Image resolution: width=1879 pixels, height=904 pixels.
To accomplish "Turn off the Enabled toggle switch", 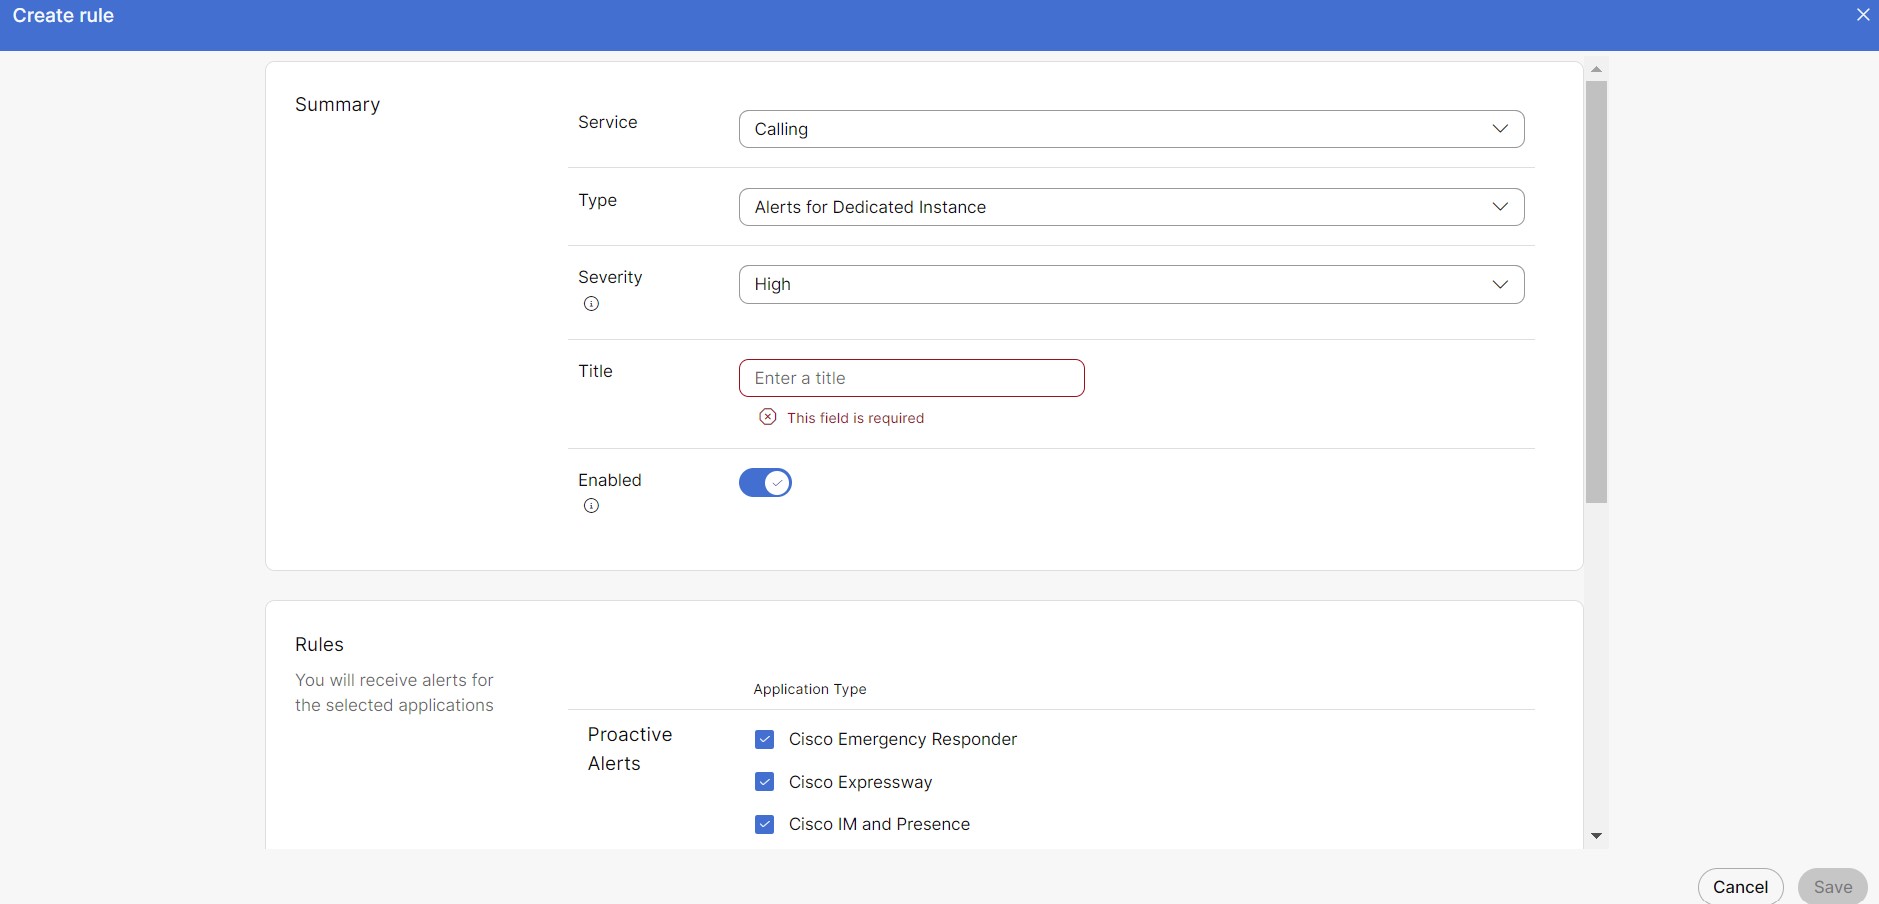I will 765,483.
